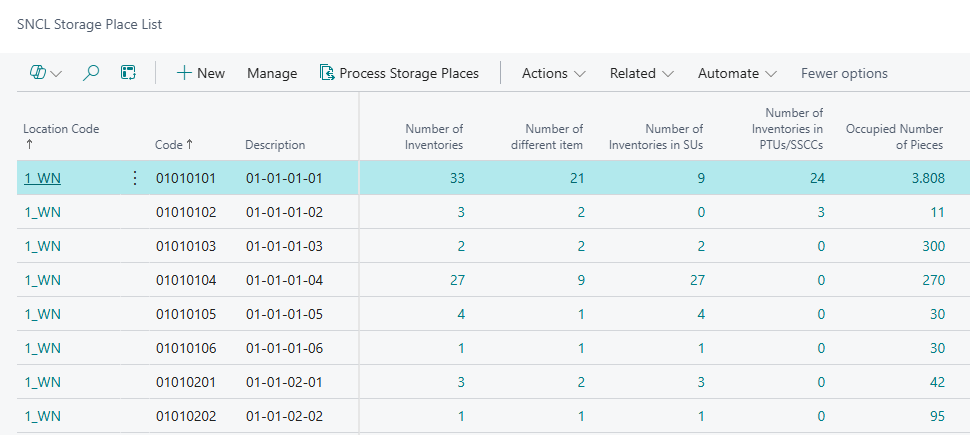Viewport: 970px width, 435px height.
Task: Click the plus icon to create New
Action: click(x=183, y=73)
